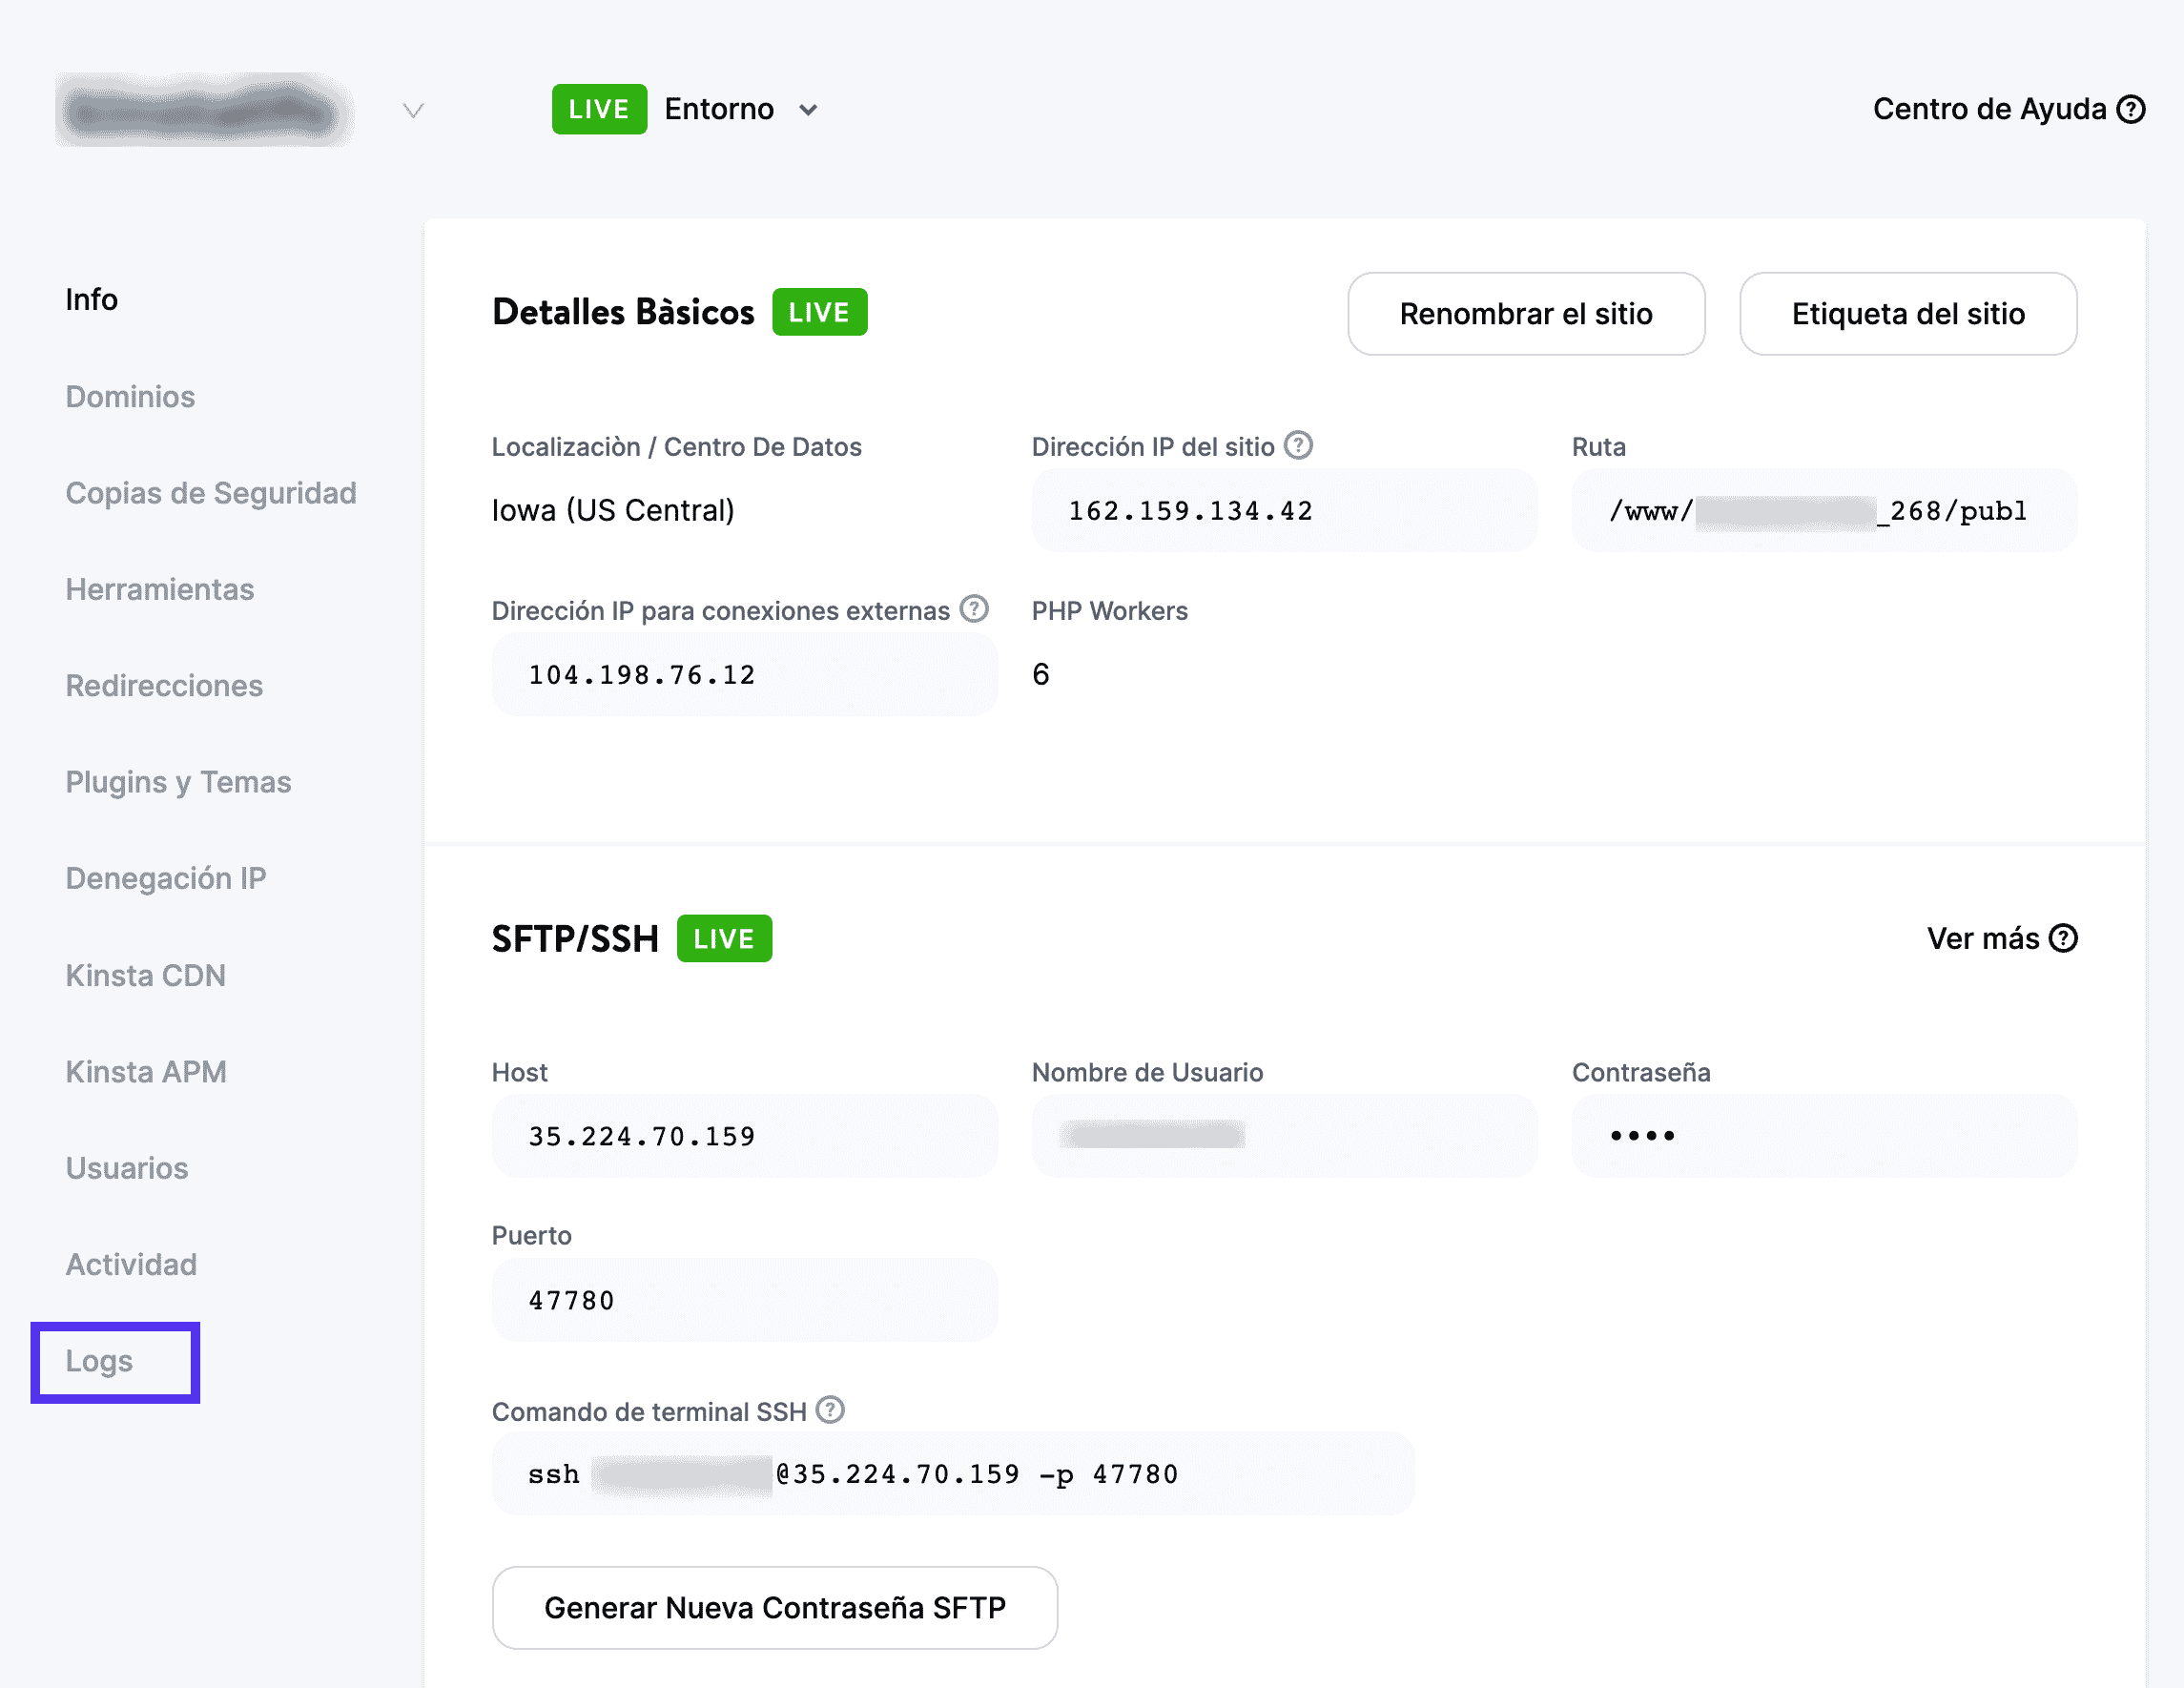This screenshot has height=1688, width=2184.
Task: Click help icon next to Ver más
Action: point(2063,938)
